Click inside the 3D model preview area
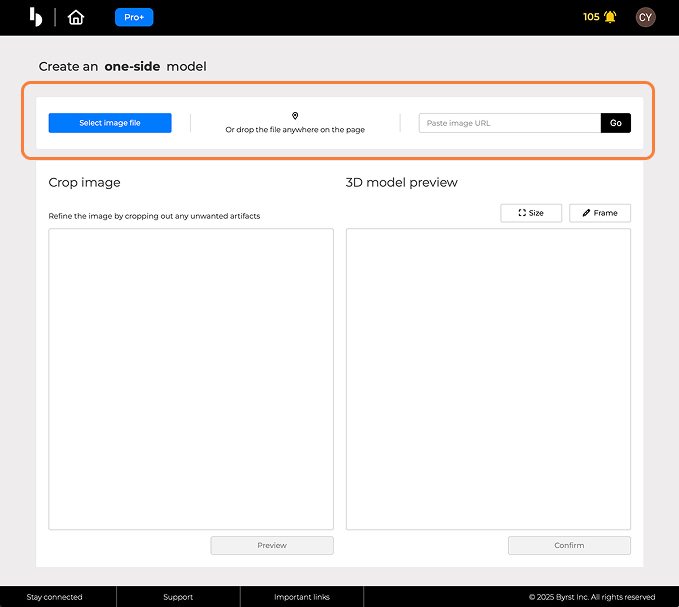Screen dimensions: 679x607 (488, 379)
